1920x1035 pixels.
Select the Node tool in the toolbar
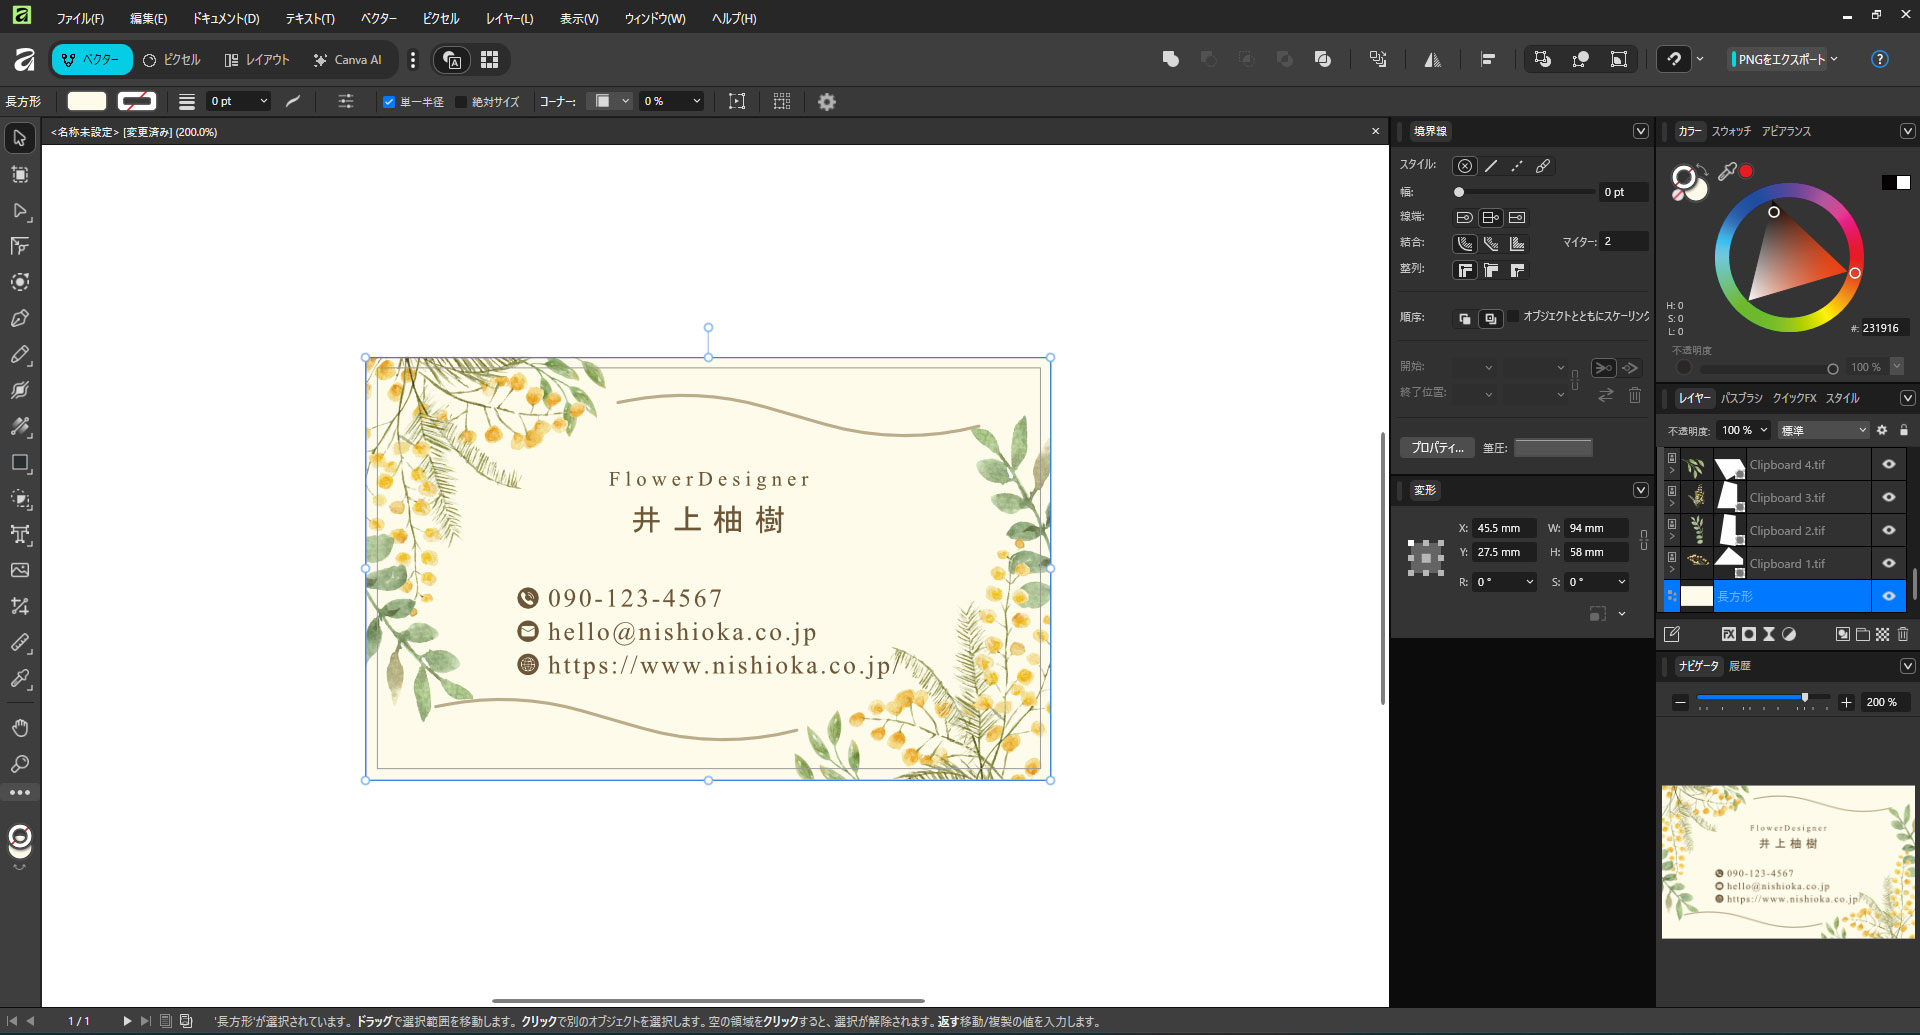tap(20, 211)
